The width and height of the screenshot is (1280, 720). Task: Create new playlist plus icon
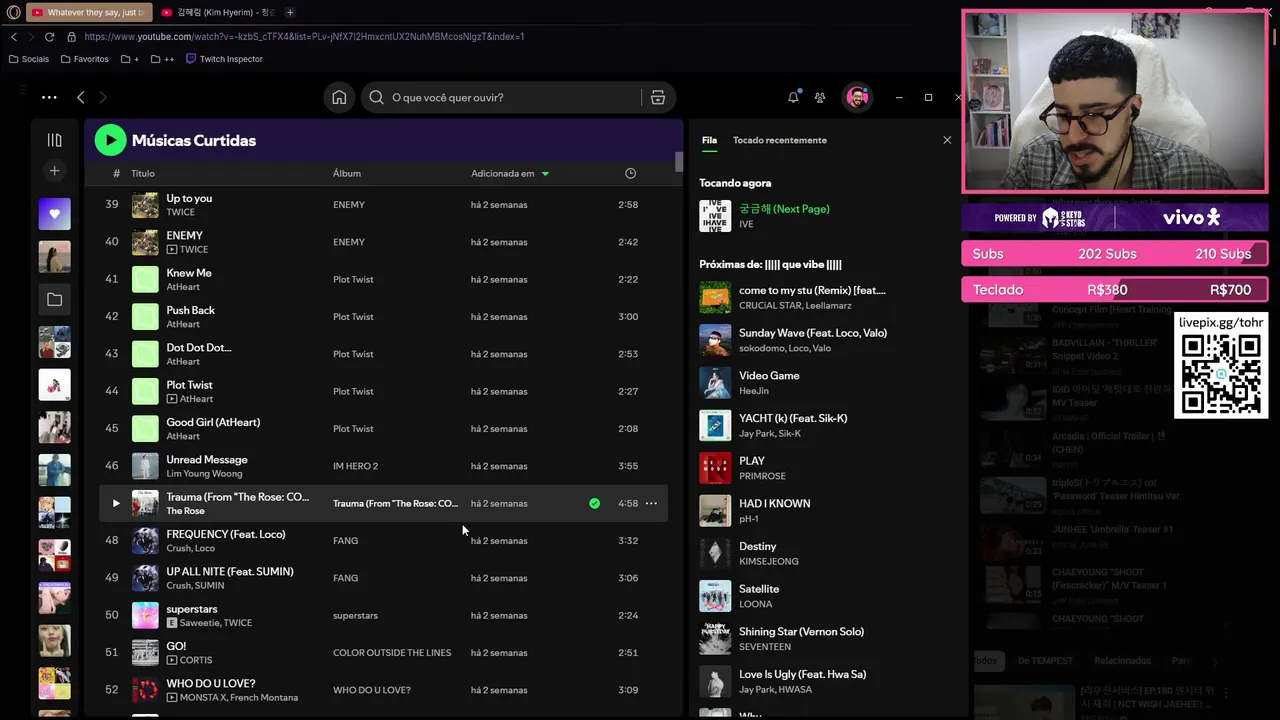tap(54, 171)
